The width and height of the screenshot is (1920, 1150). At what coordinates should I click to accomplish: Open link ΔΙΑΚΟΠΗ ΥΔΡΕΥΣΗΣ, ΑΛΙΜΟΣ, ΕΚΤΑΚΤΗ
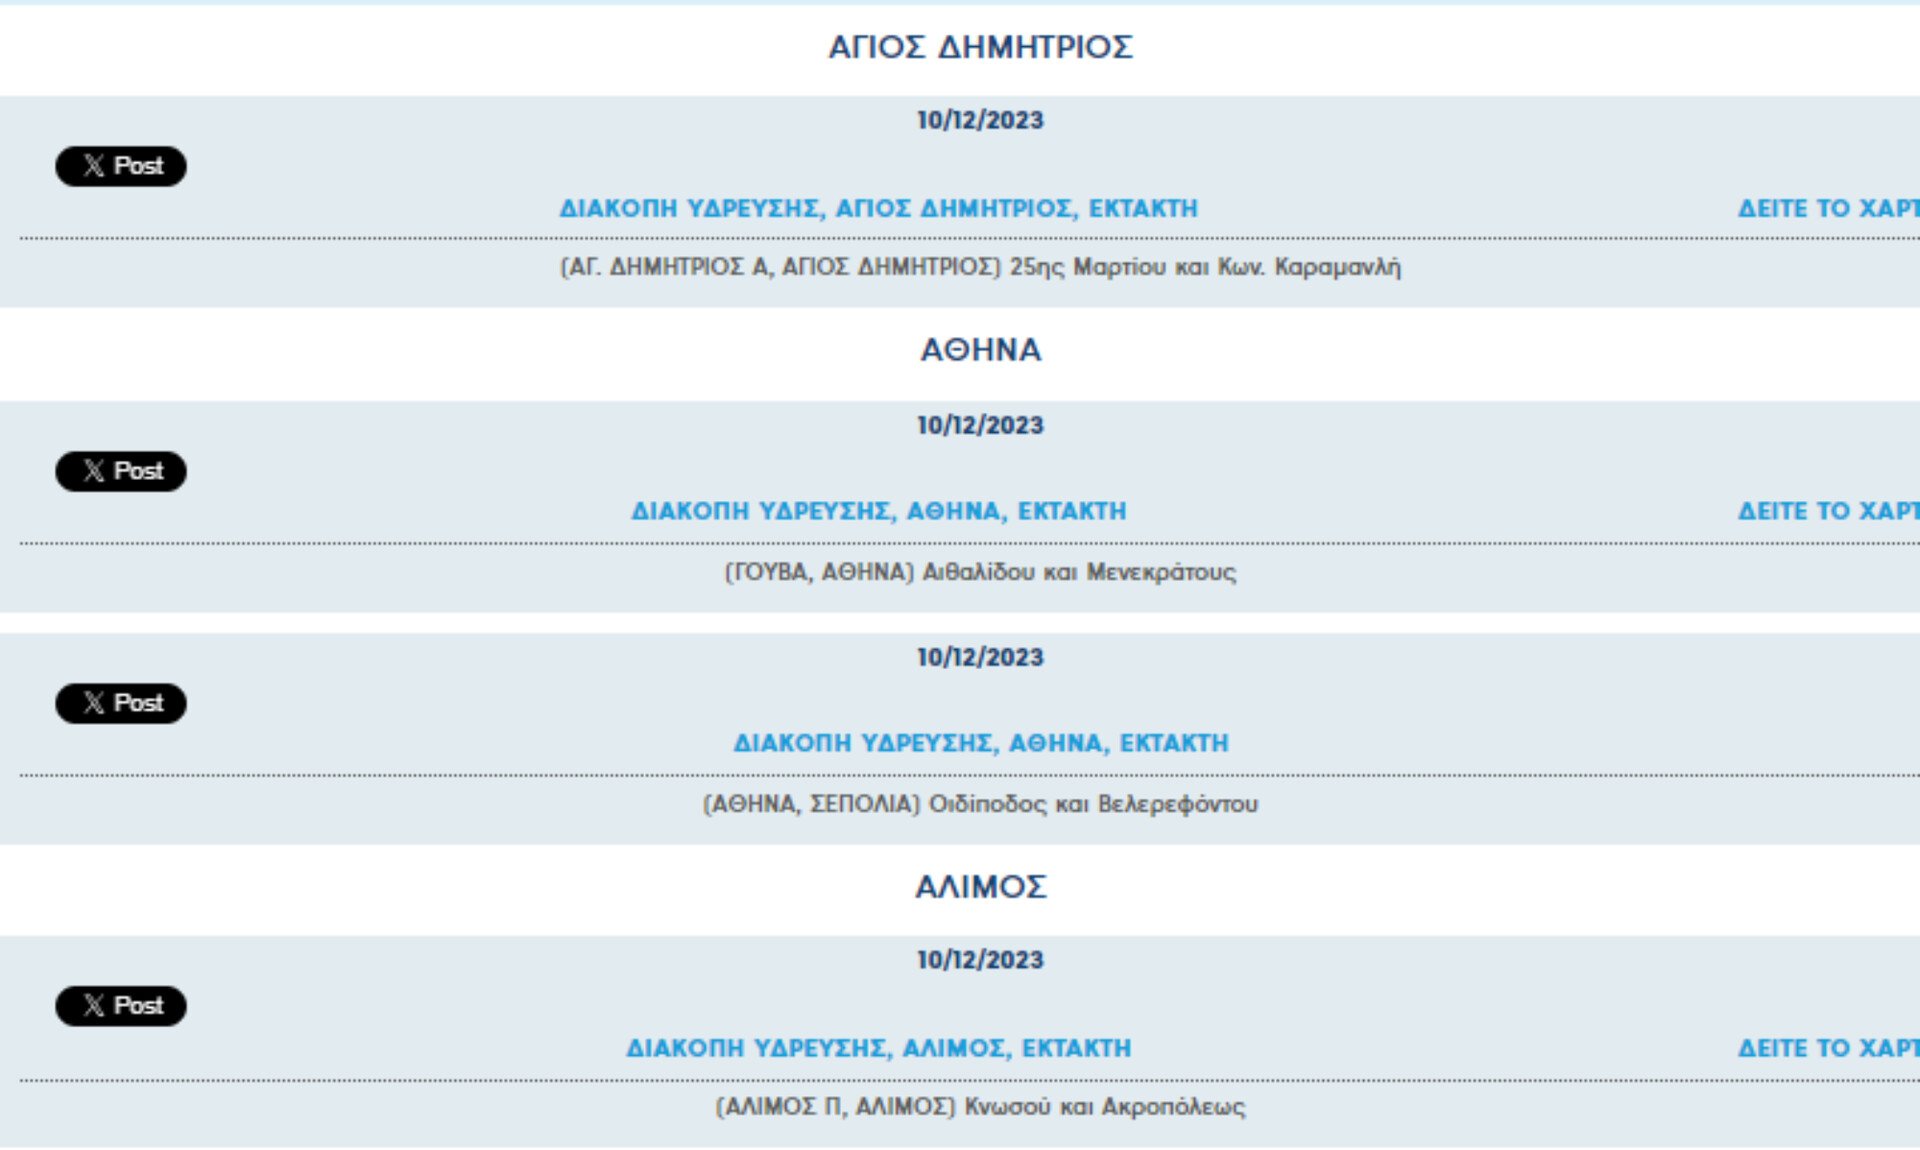pyautogui.click(x=878, y=1048)
